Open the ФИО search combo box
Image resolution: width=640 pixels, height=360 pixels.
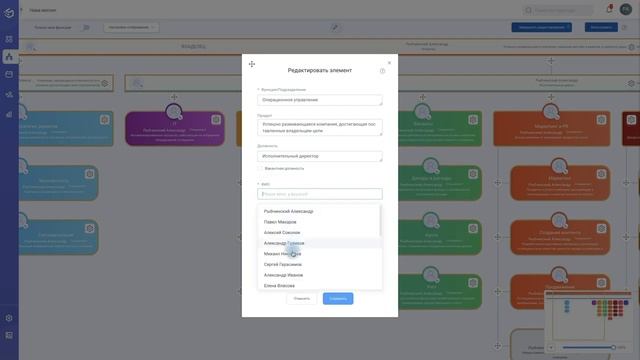(x=320, y=194)
